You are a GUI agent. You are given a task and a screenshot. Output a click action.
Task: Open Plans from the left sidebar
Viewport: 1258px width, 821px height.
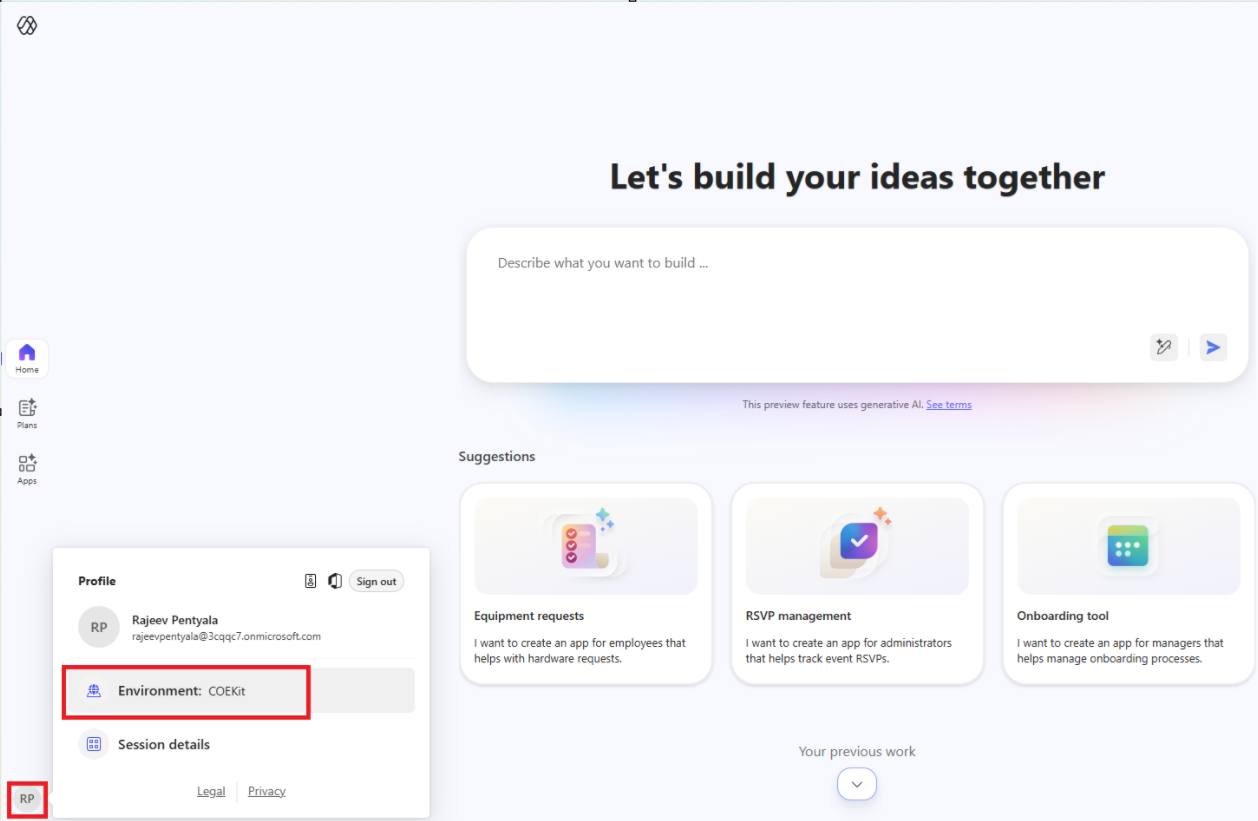[27, 413]
